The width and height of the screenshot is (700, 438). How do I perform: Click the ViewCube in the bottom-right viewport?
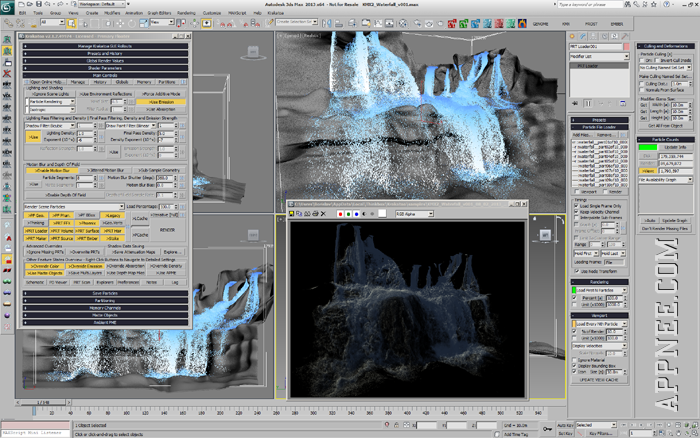(x=546, y=235)
